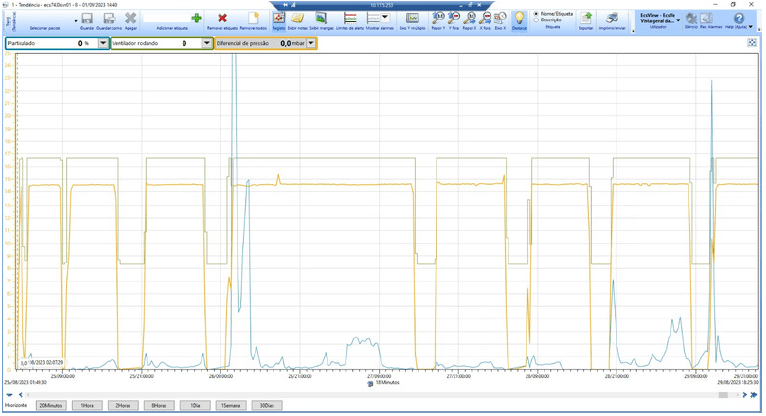
Task: Open the Diferencial de pressão dropdown arrow
Action: [311, 43]
